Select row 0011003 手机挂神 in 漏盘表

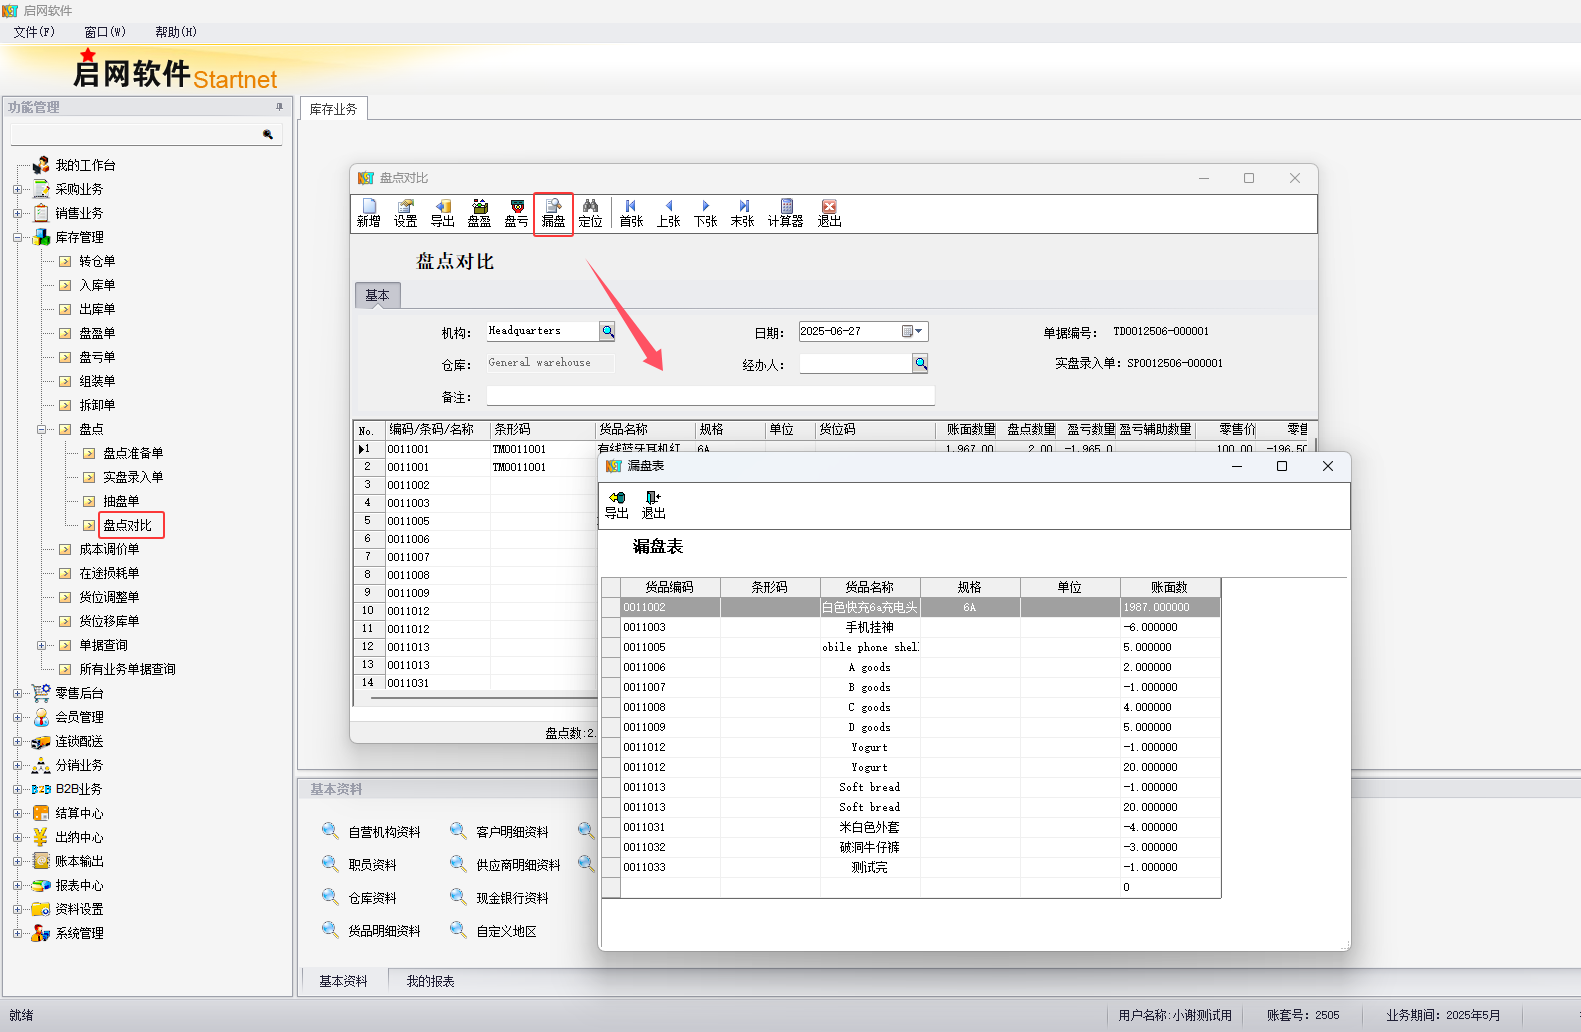[x=911, y=627]
